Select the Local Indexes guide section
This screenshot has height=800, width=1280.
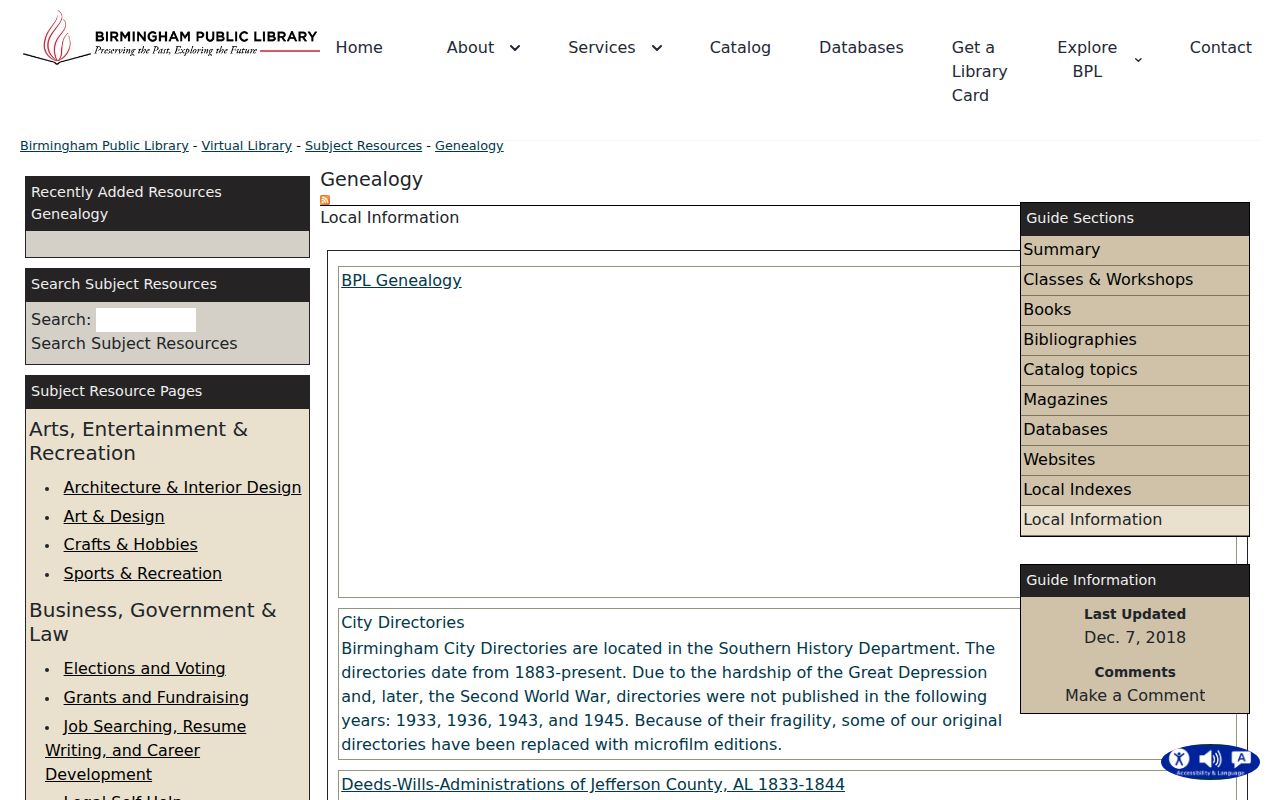pyautogui.click(x=1135, y=490)
